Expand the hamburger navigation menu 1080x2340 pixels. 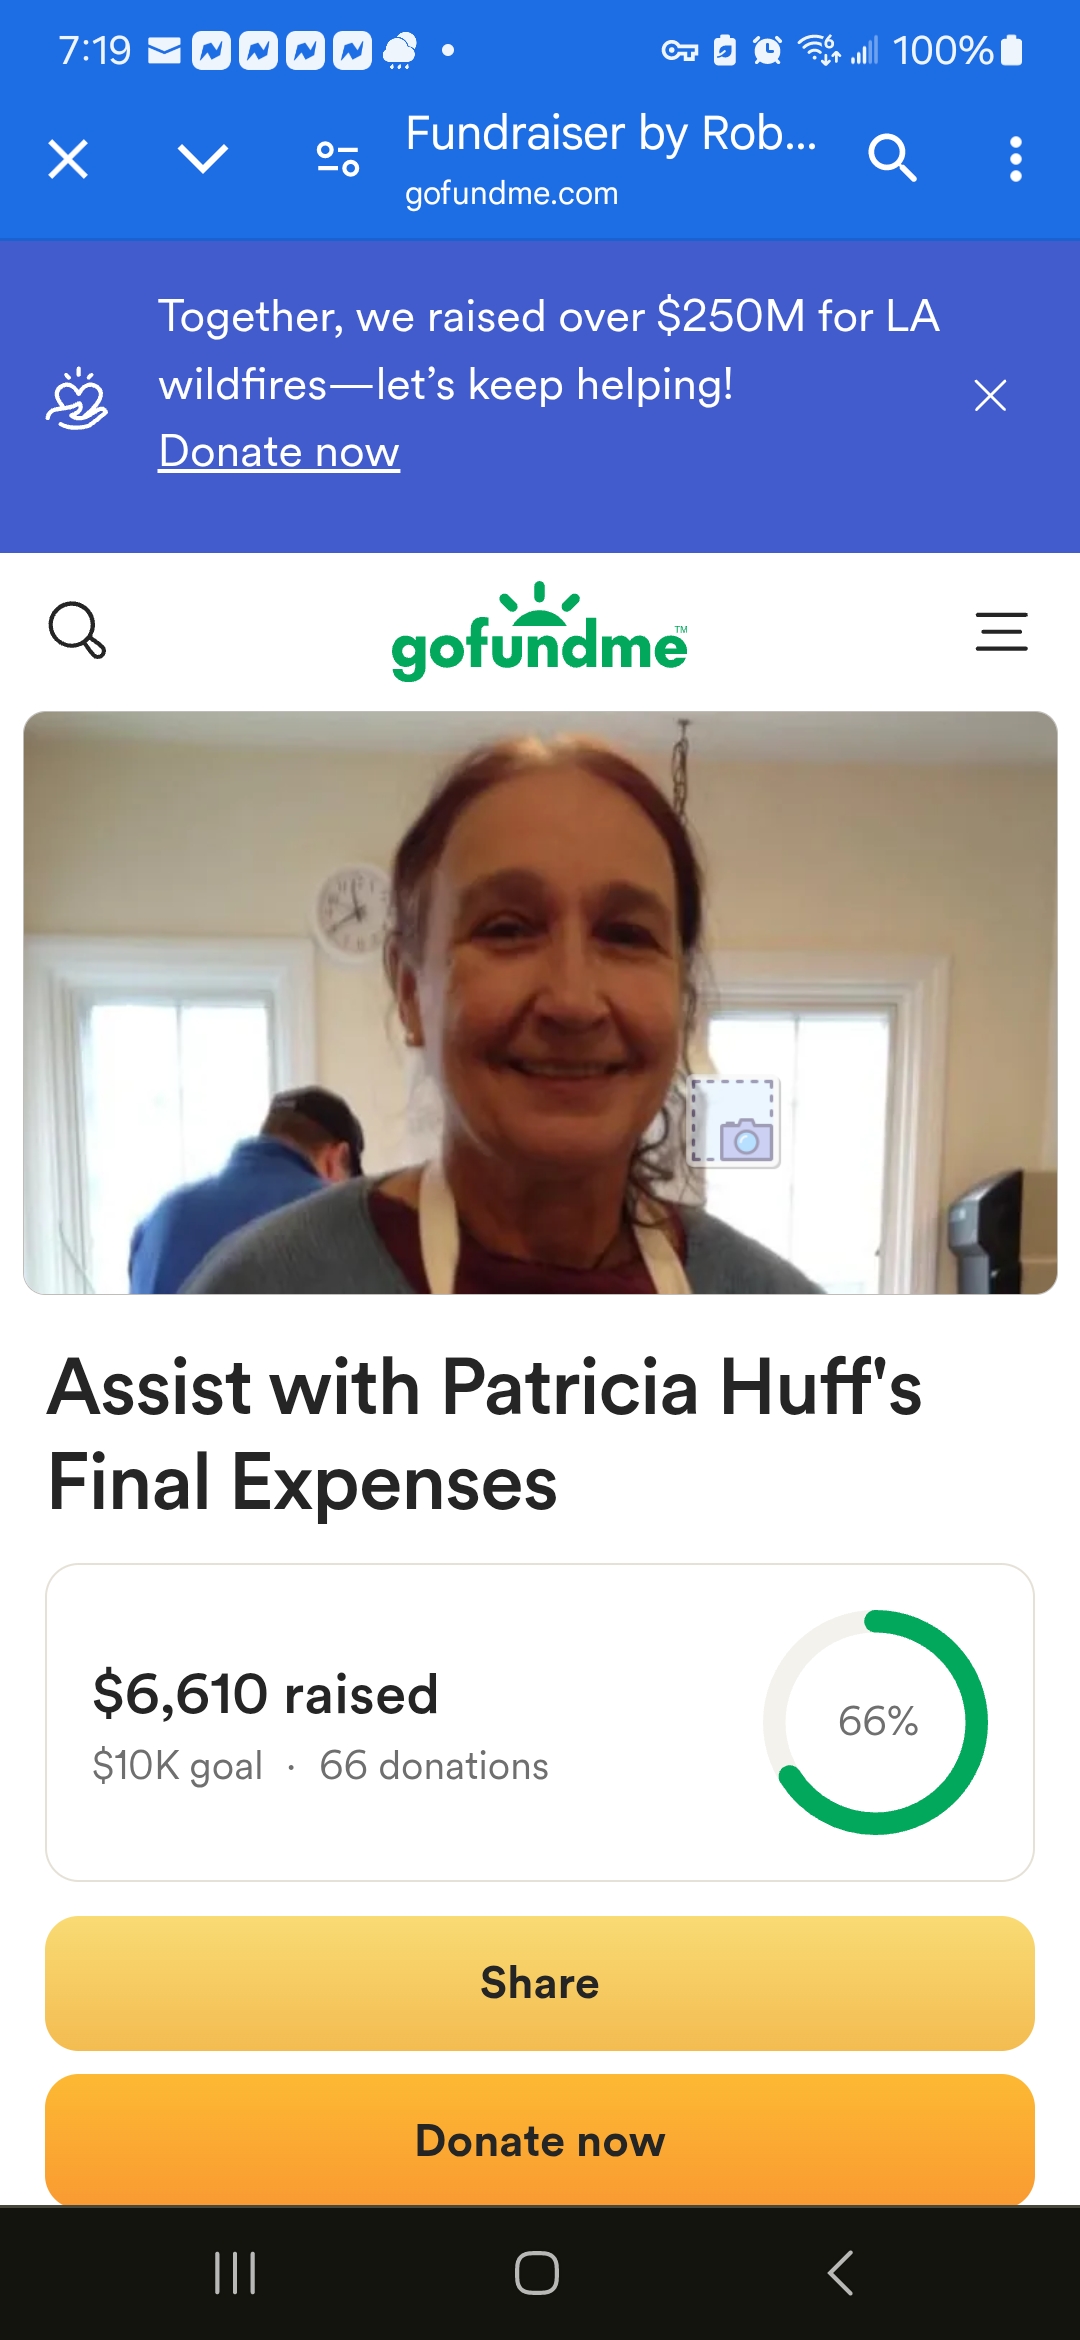pyautogui.click(x=1002, y=632)
